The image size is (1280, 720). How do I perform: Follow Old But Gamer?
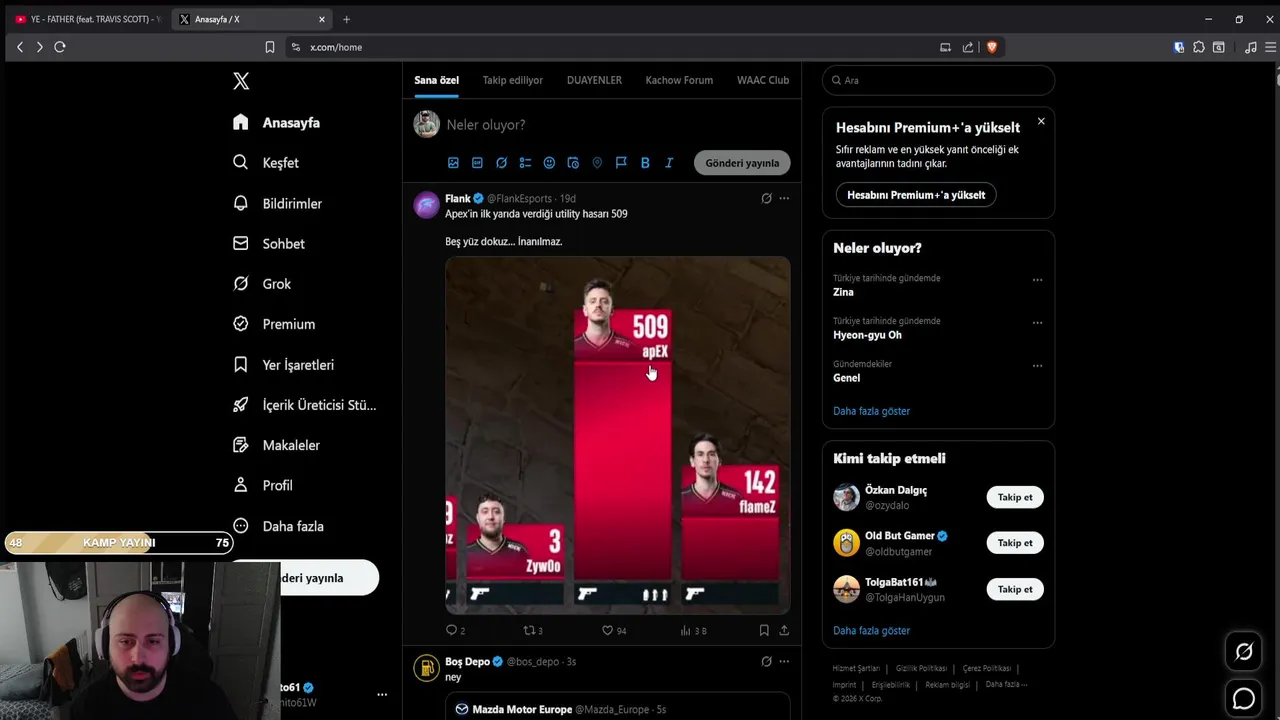point(1015,543)
